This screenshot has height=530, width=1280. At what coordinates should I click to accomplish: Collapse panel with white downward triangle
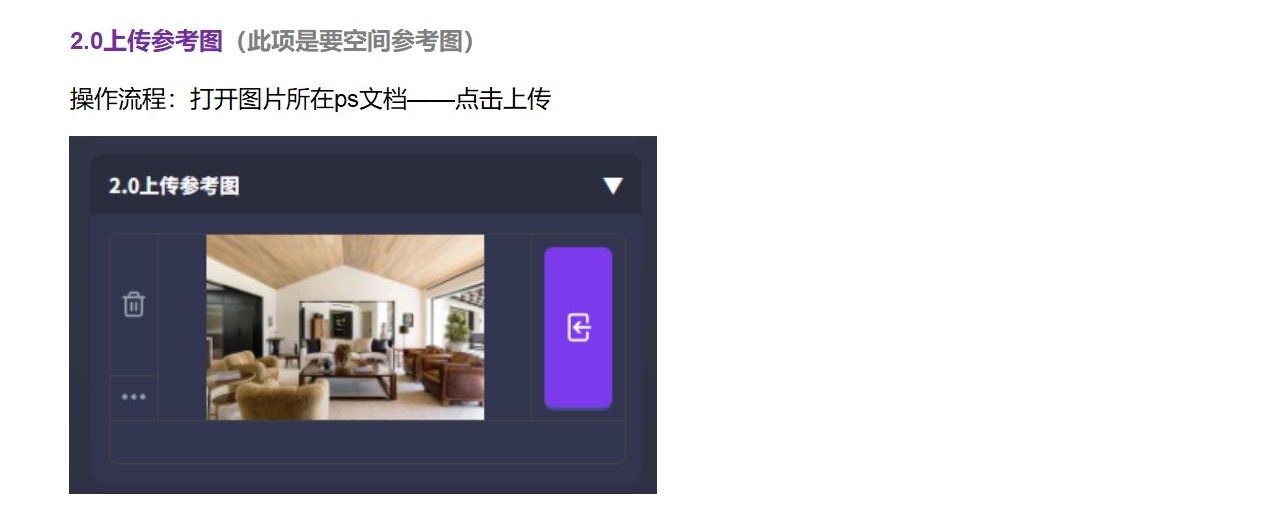point(613,186)
